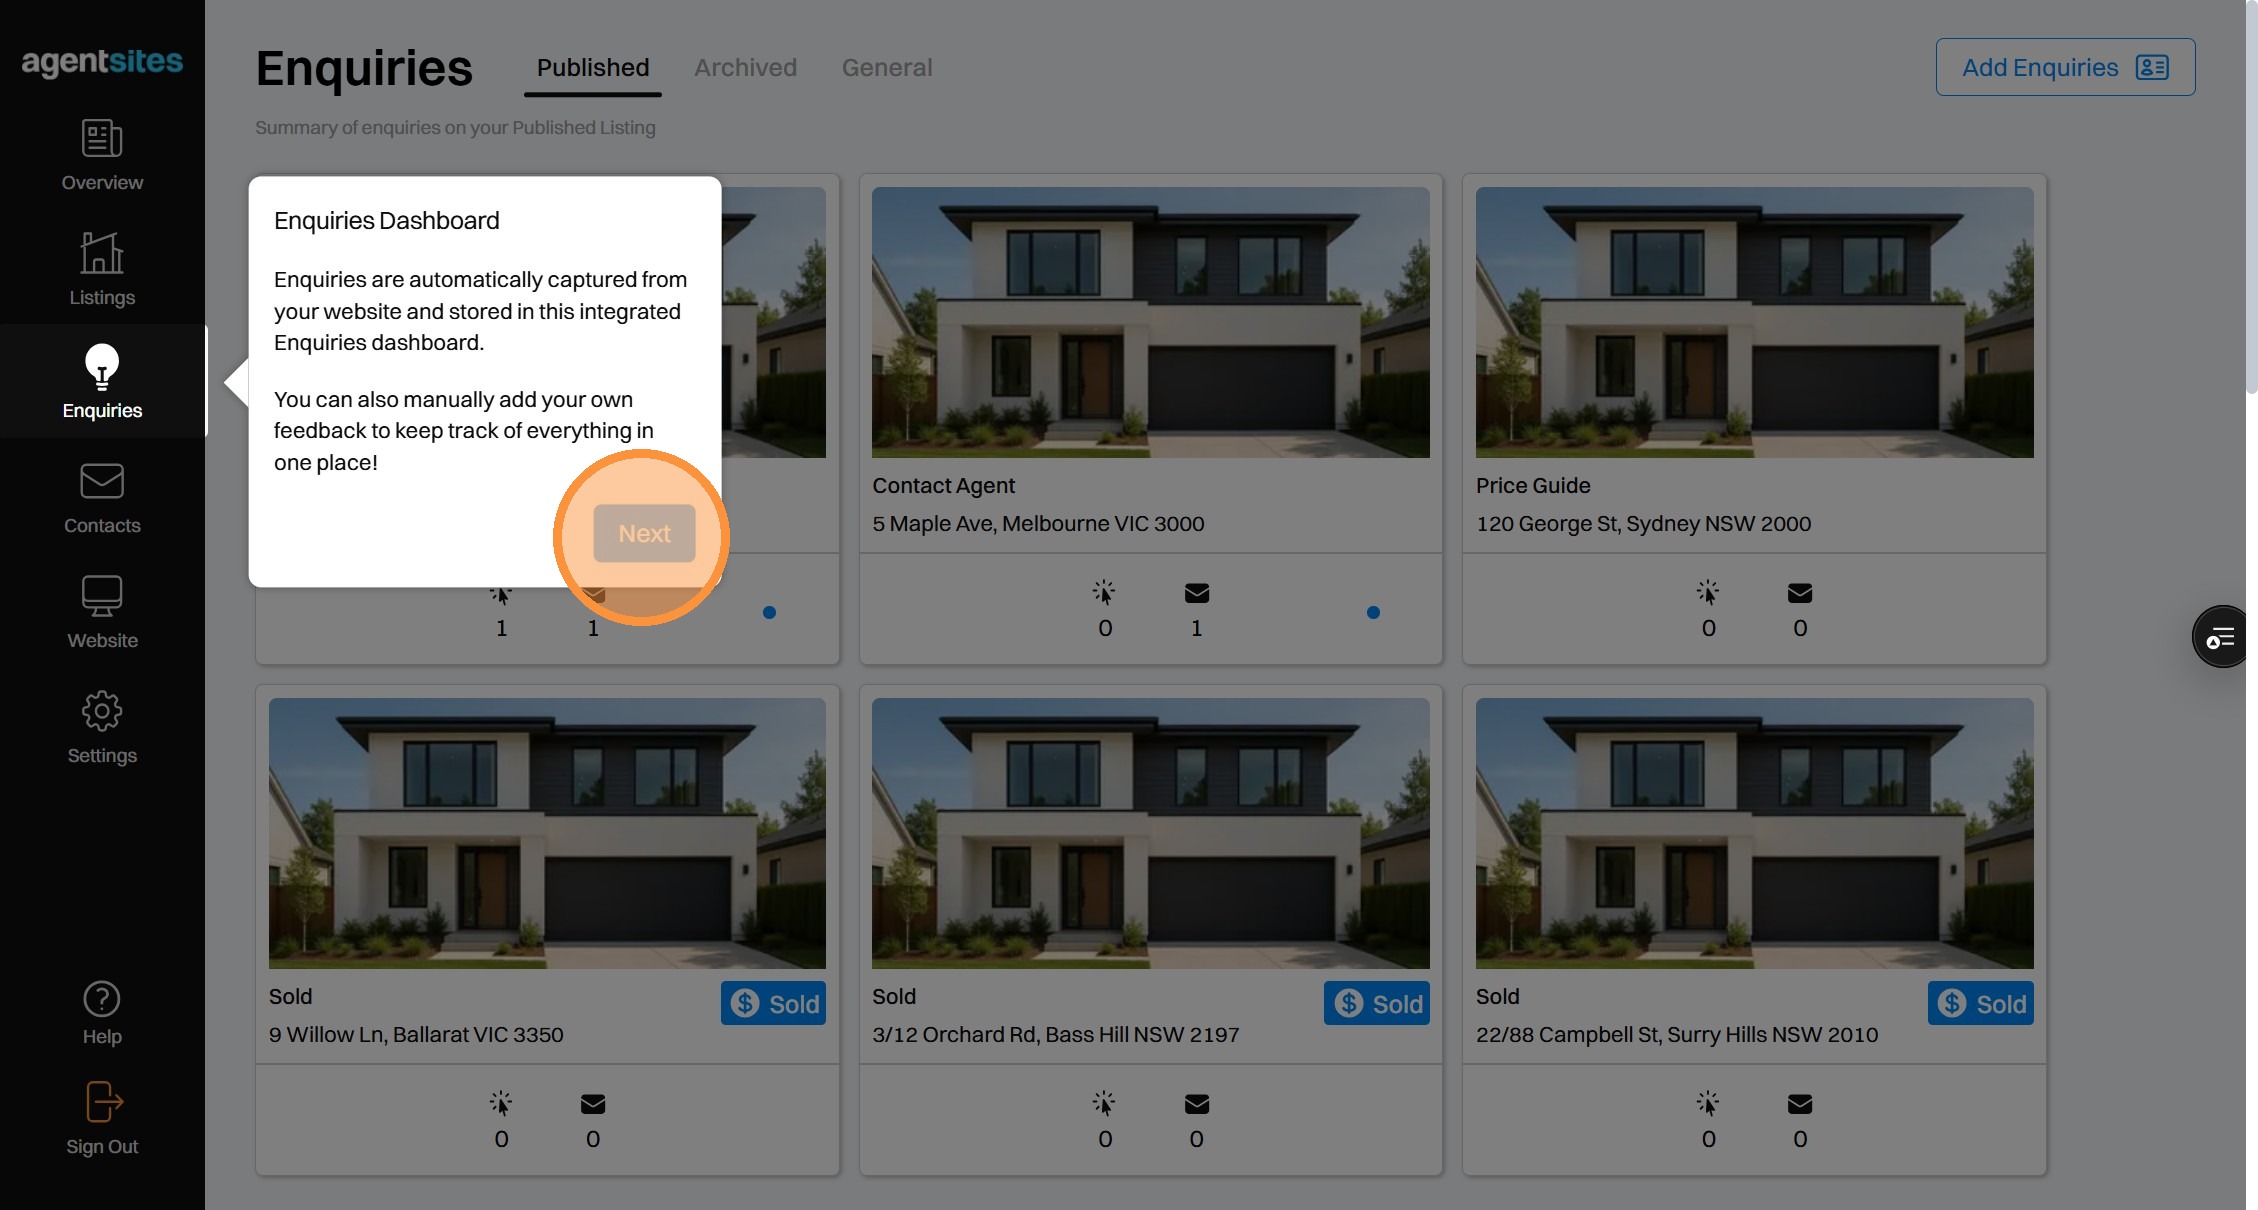Open the Overview sidebar icon
This screenshot has height=1210, width=2258.
coord(102,139)
